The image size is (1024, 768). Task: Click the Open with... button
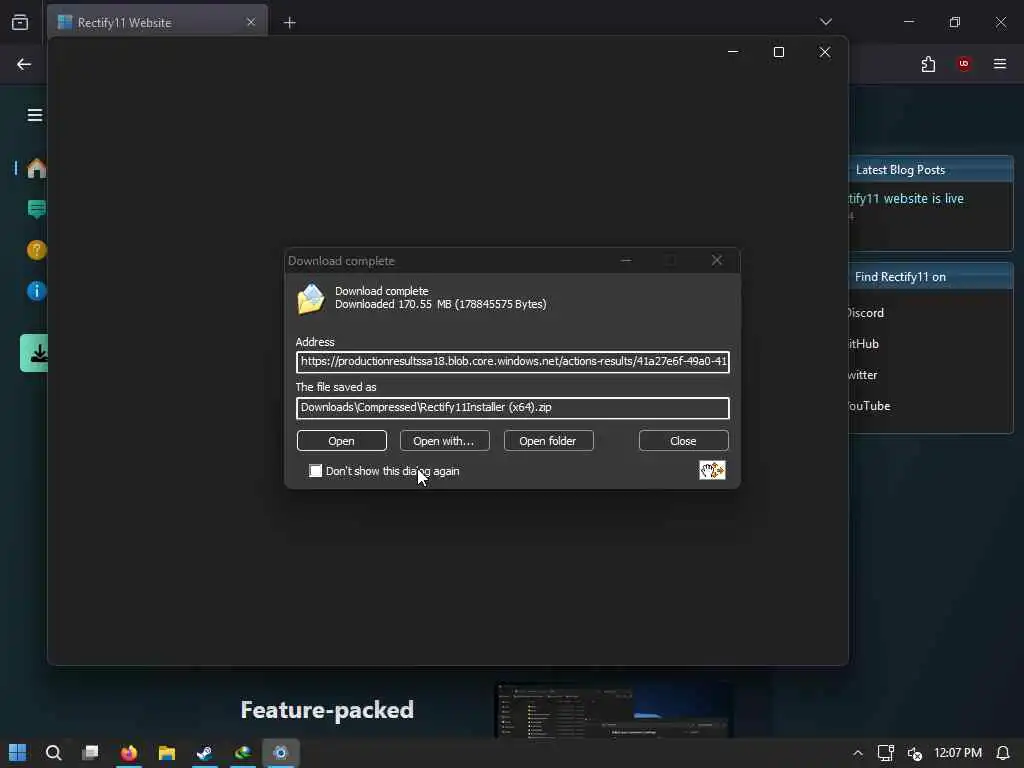coord(444,441)
